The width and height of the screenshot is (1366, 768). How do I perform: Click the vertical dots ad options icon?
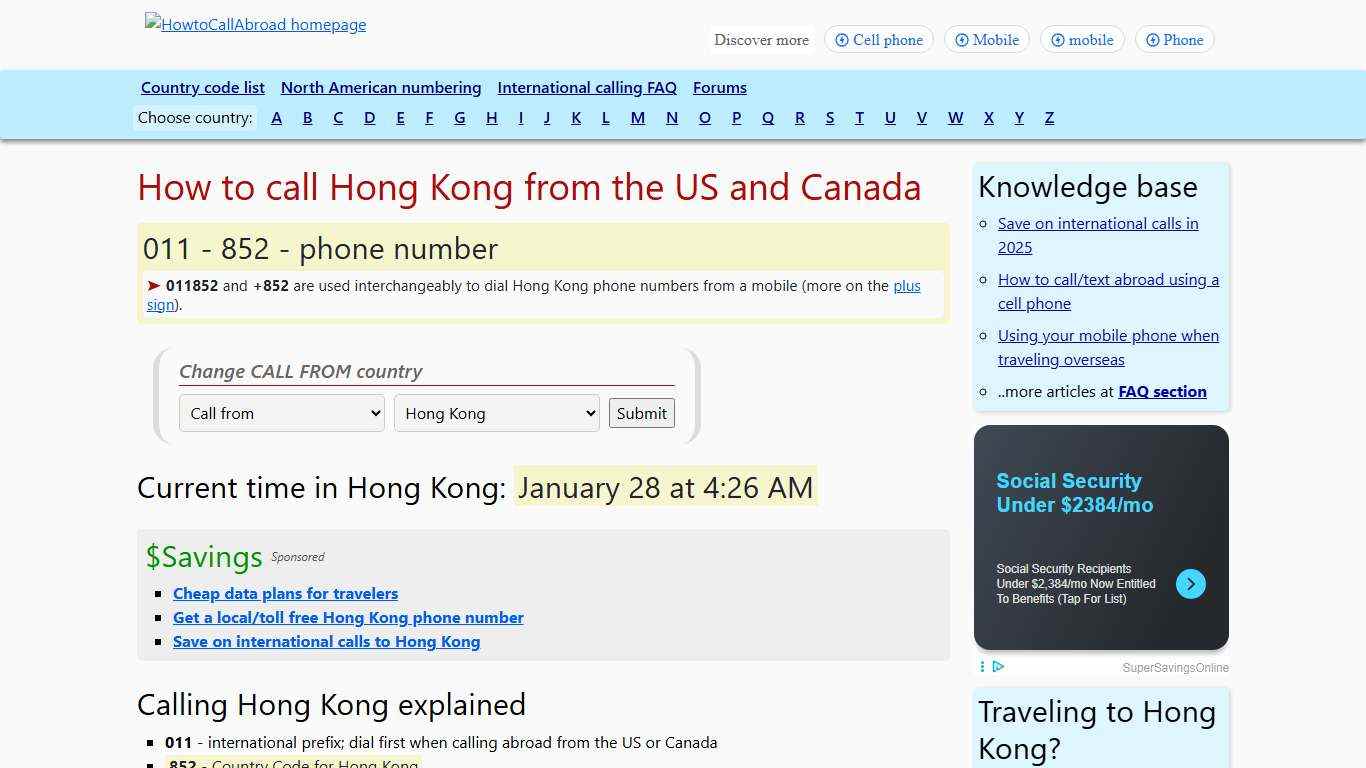[x=982, y=667]
